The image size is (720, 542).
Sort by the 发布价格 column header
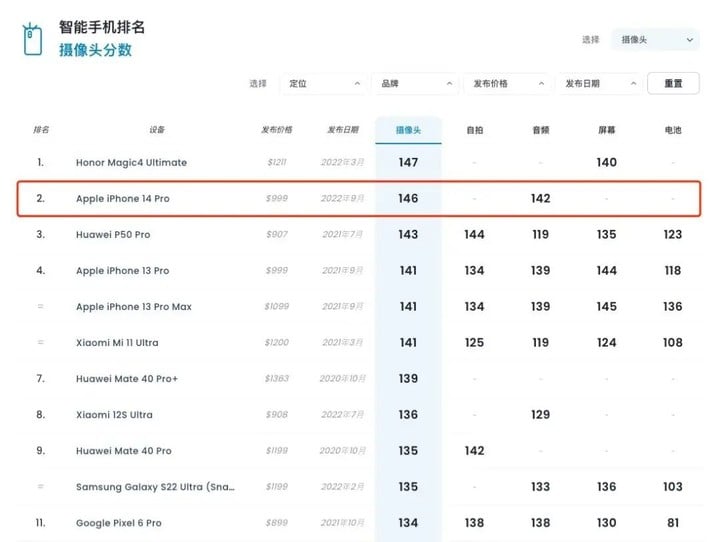pyautogui.click(x=276, y=130)
